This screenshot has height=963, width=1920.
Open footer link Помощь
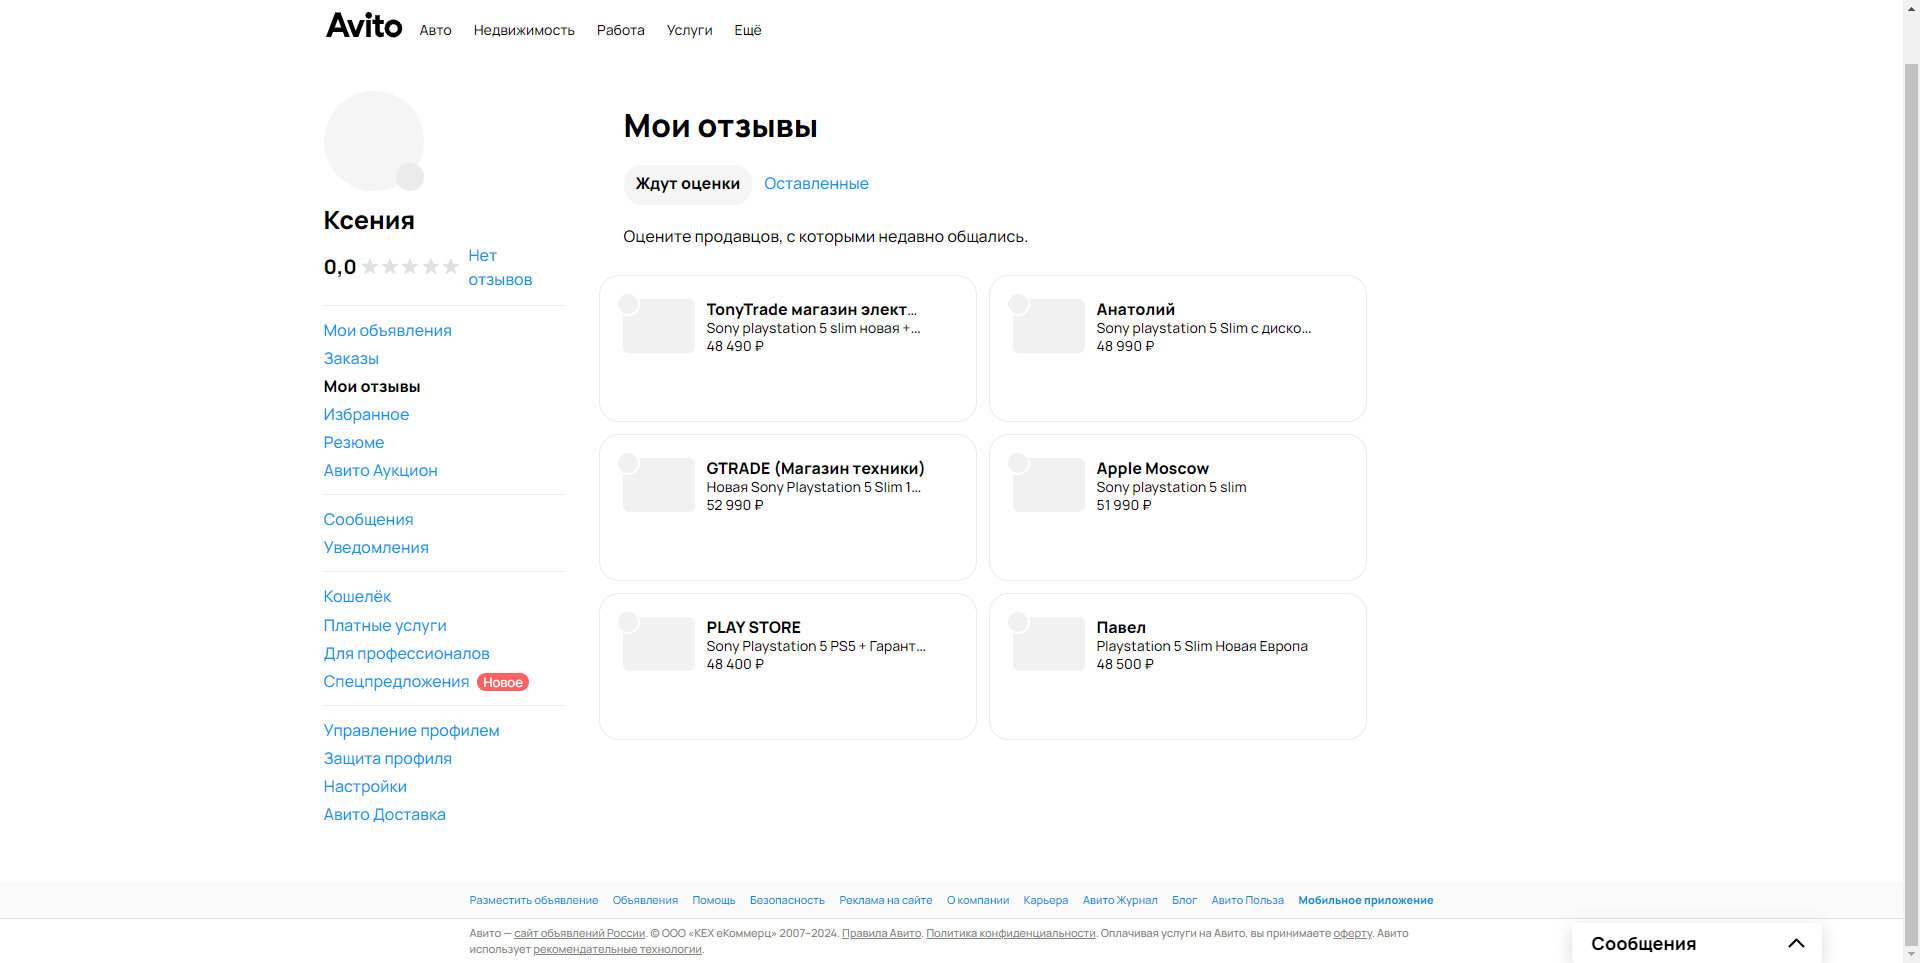pos(714,901)
